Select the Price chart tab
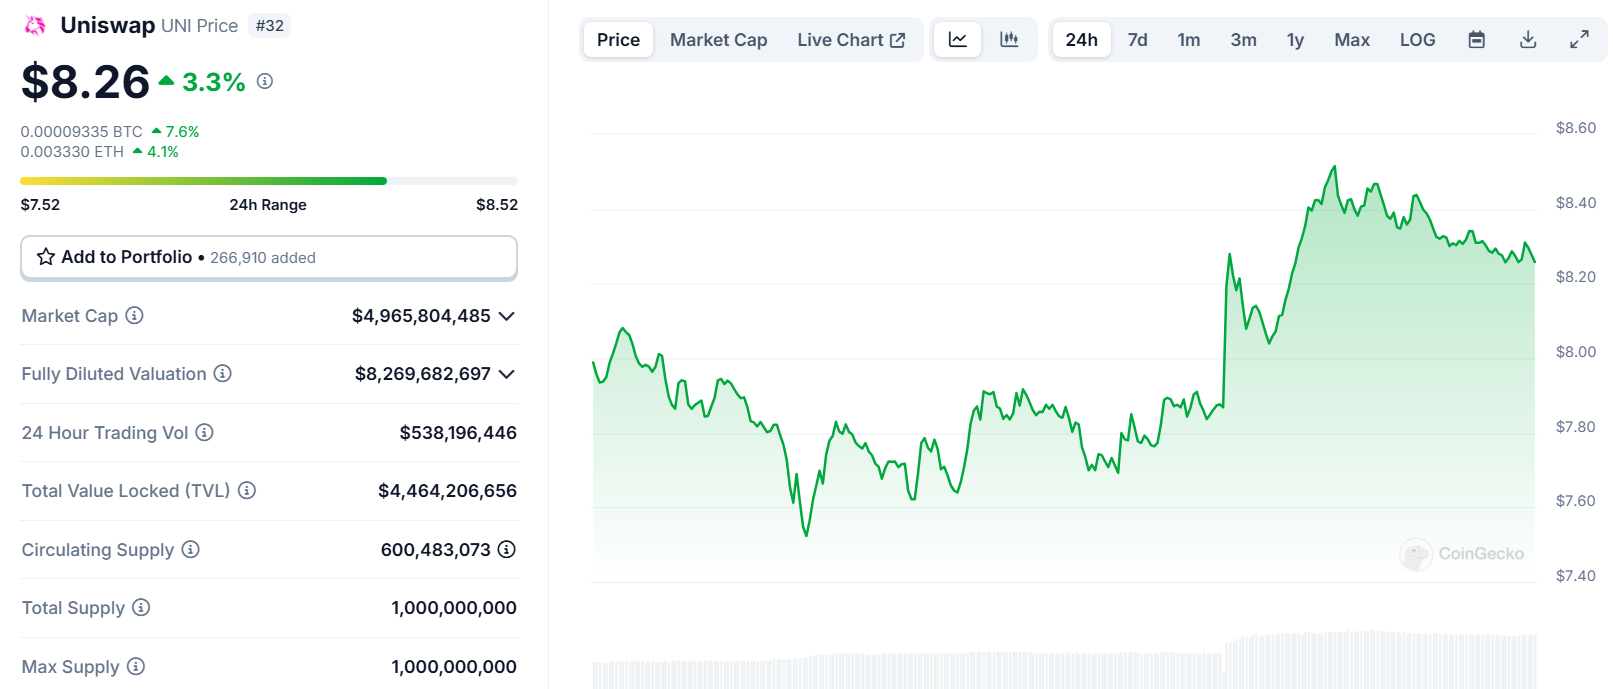The image size is (1613, 689). [x=618, y=40]
